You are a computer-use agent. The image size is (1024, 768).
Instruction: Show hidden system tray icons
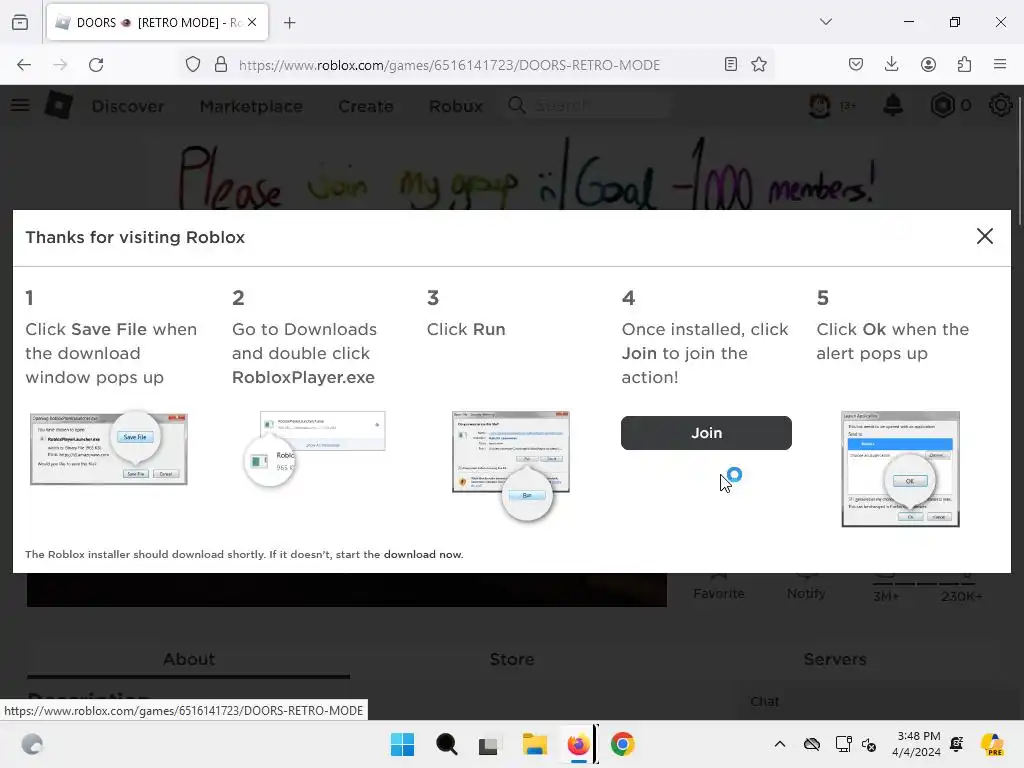(780, 744)
